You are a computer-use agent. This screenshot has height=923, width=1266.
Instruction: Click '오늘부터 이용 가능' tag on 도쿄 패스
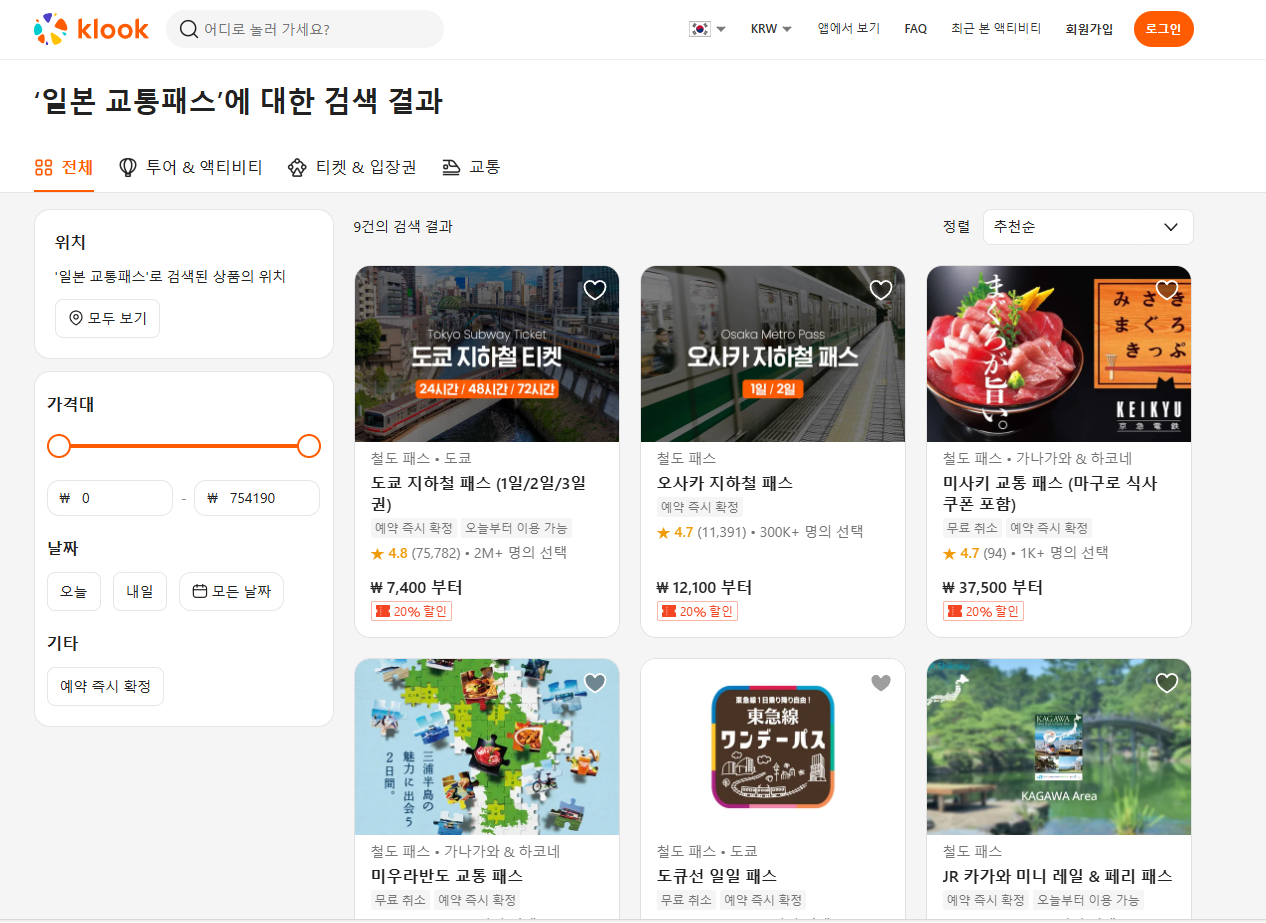[517, 528]
